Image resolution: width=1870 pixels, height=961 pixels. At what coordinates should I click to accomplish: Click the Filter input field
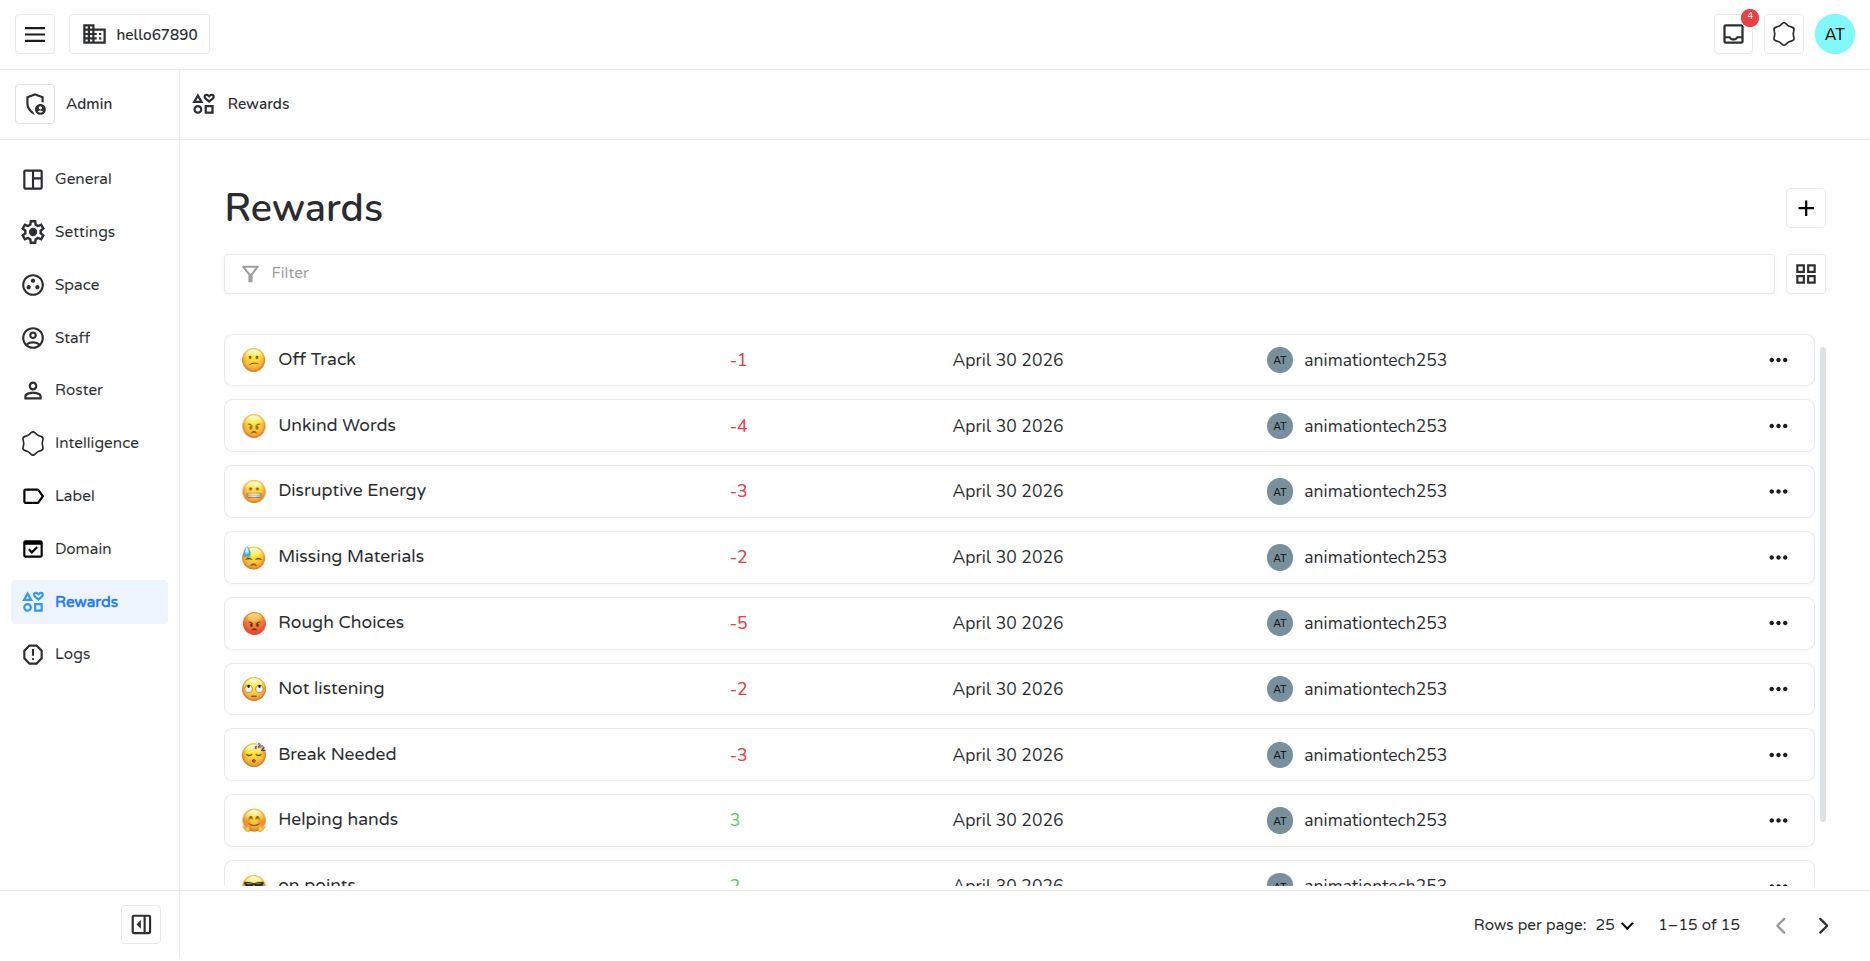pyautogui.click(x=999, y=274)
